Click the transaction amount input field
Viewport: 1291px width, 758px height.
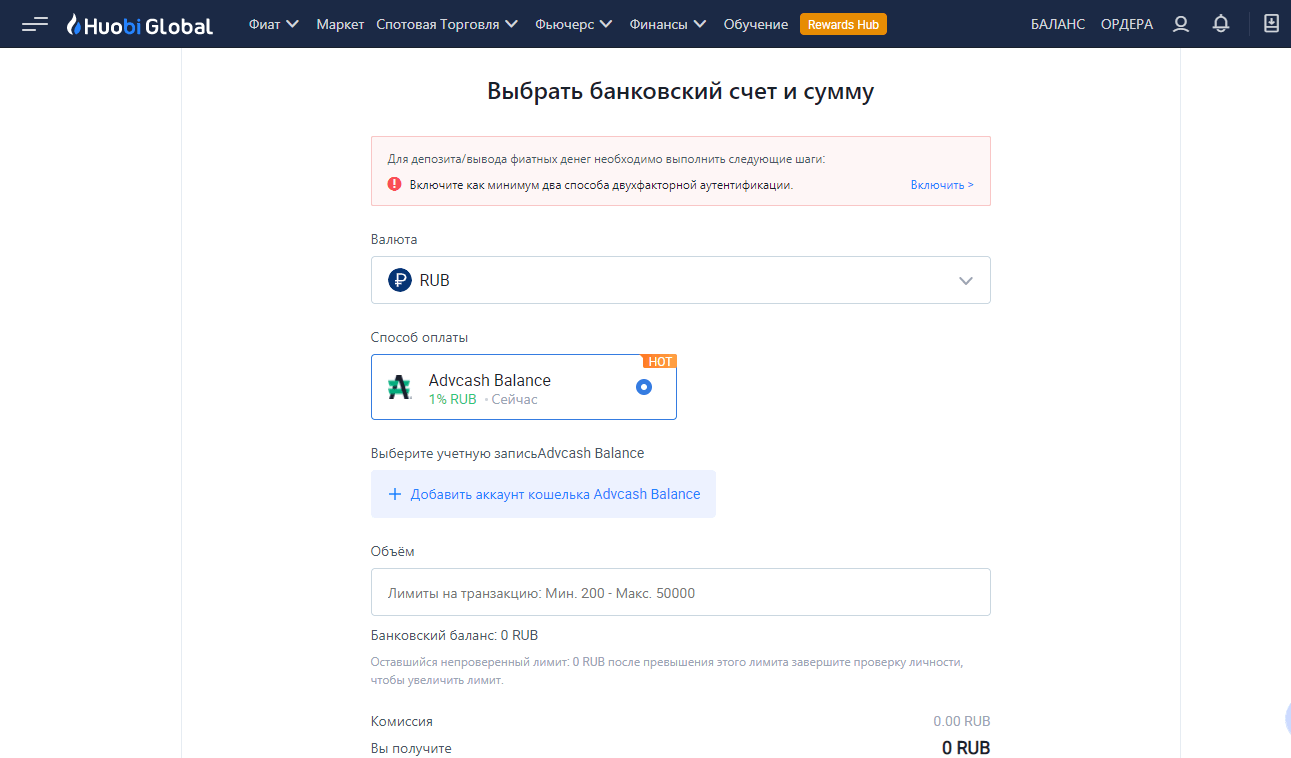point(680,592)
